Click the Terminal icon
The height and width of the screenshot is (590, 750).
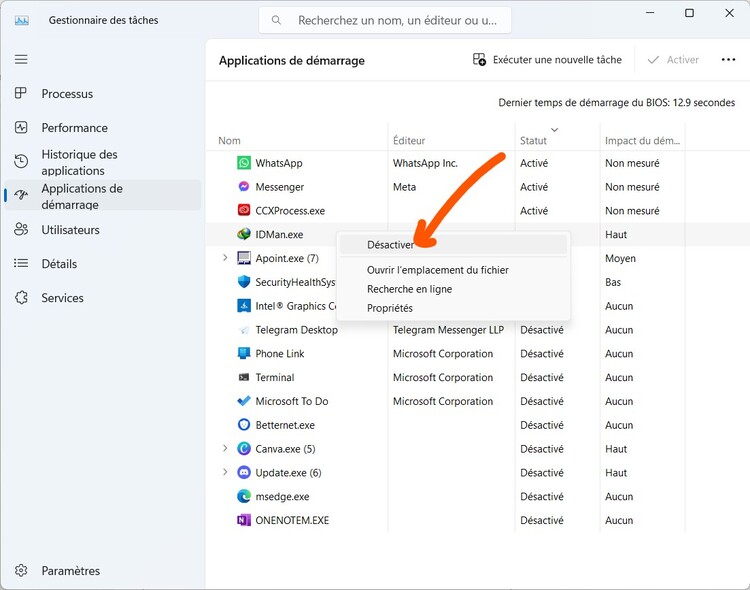click(244, 377)
